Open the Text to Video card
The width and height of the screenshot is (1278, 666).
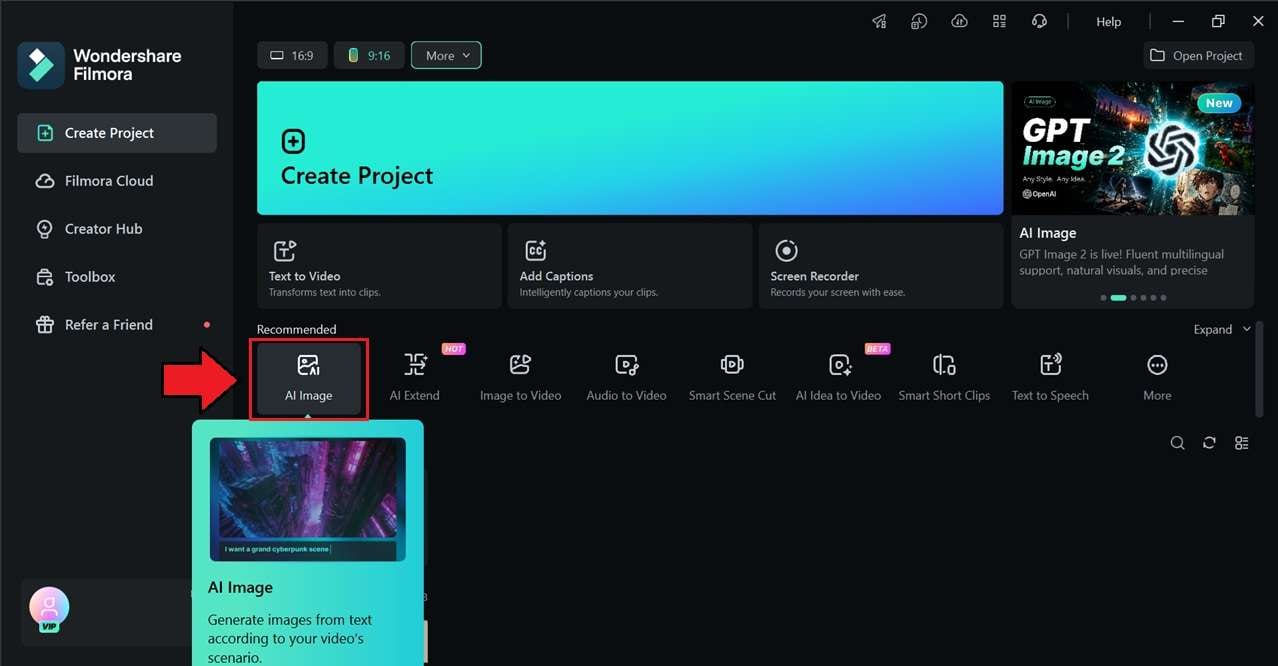(x=379, y=266)
